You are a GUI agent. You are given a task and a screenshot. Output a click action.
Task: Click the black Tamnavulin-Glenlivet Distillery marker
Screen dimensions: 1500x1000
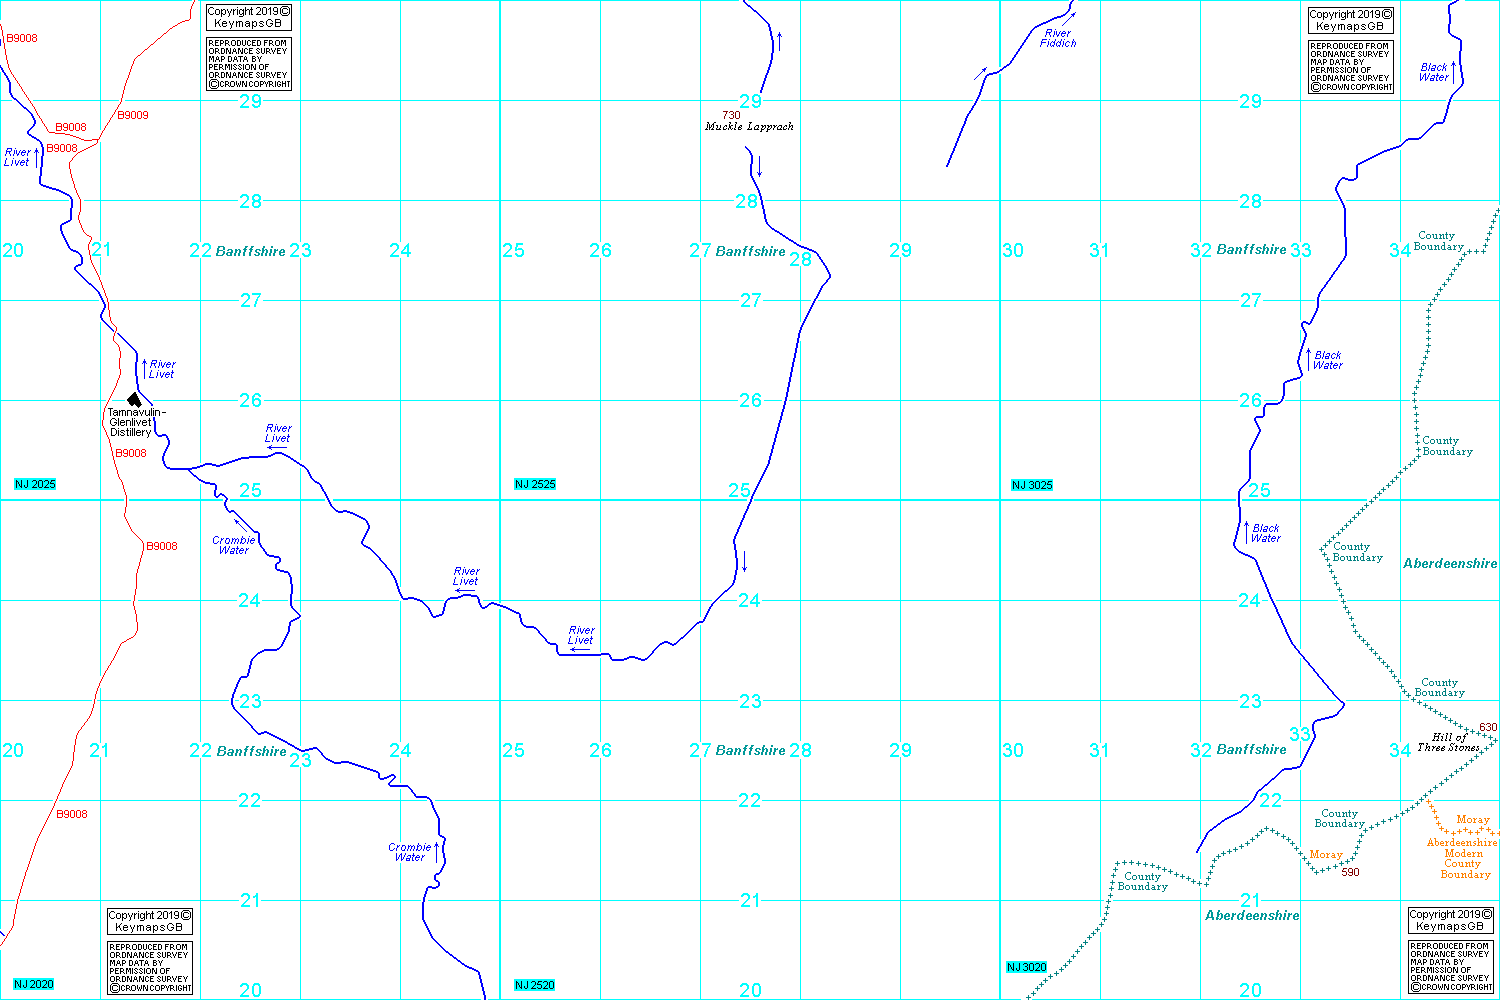pyautogui.click(x=134, y=399)
